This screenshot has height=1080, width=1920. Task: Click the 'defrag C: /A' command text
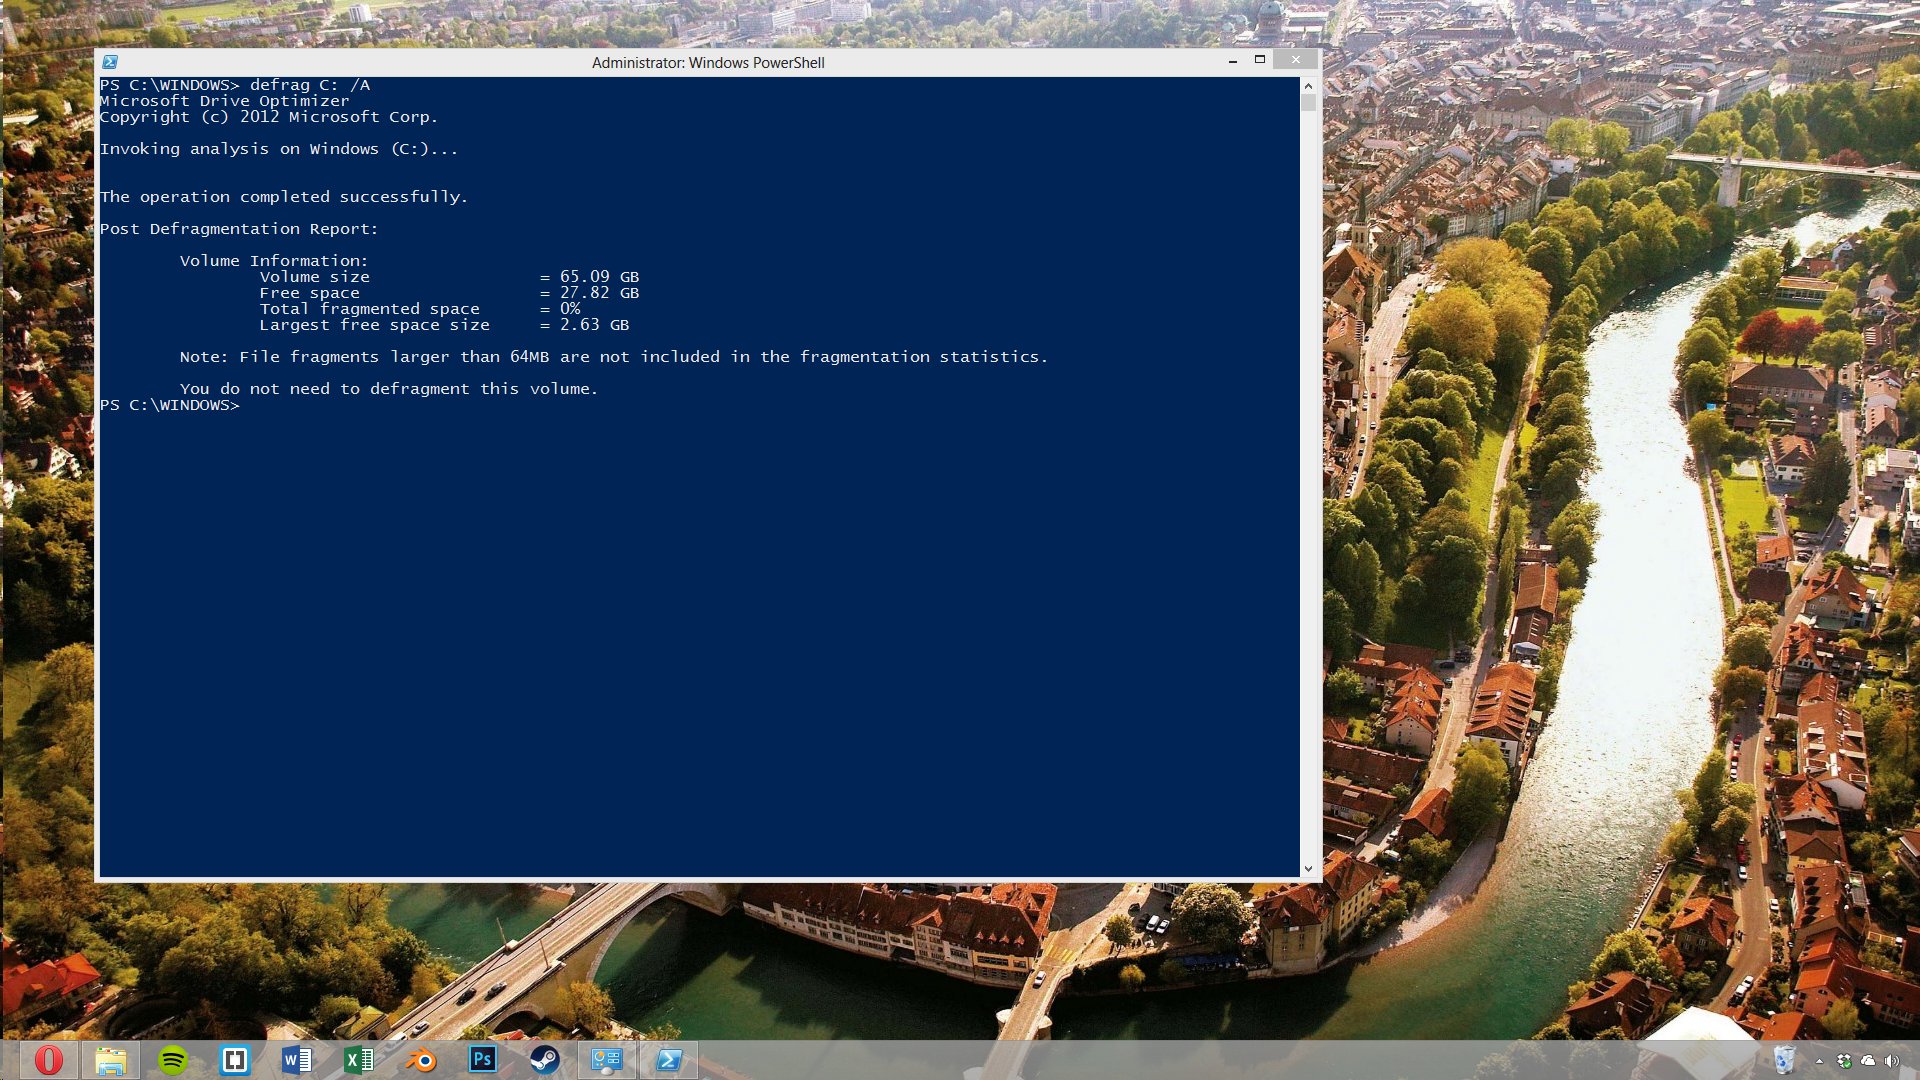coord(310,85)
